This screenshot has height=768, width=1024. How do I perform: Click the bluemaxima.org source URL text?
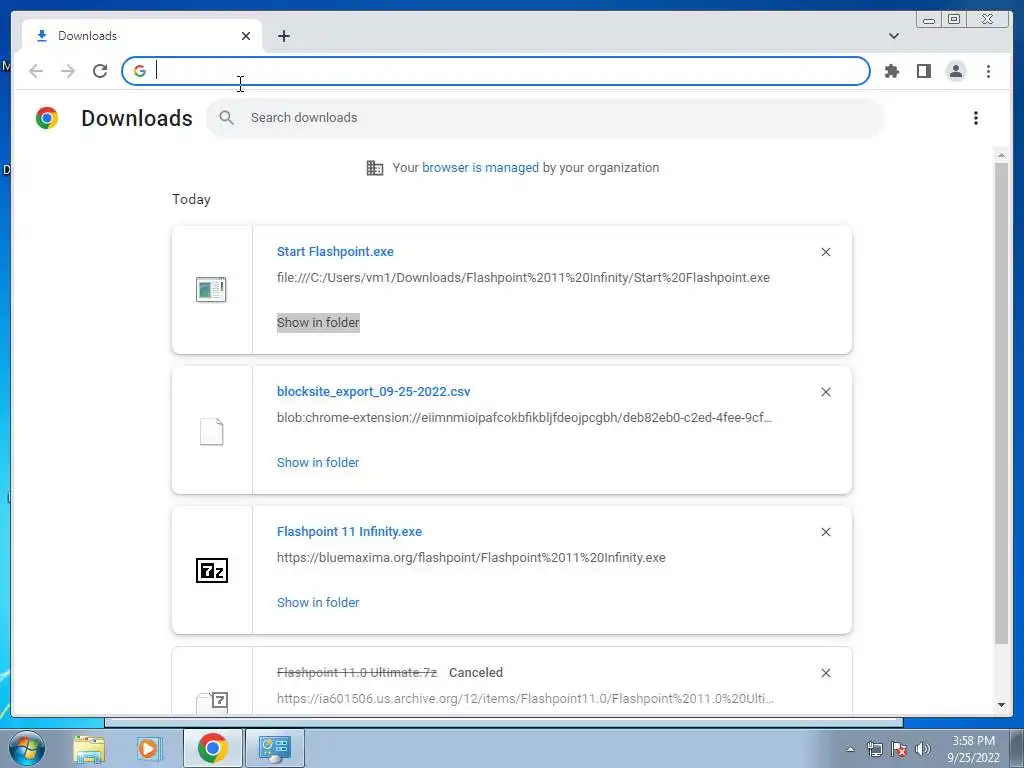[x=471, y=558]
